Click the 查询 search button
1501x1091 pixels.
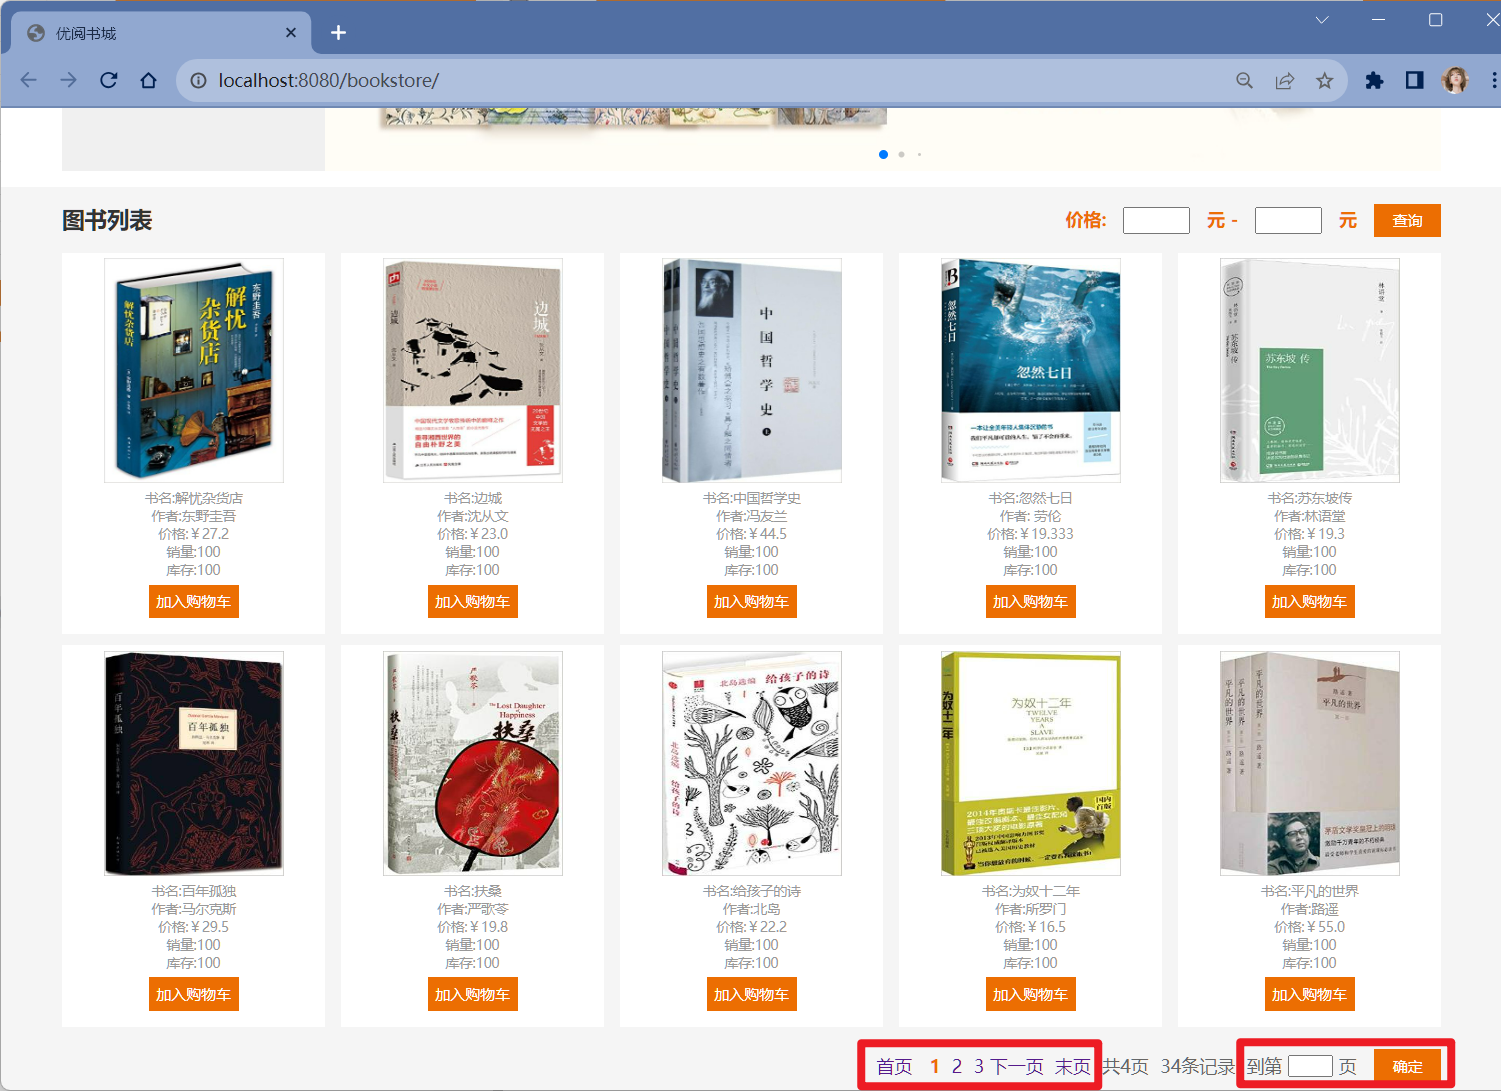point(1407,220)
